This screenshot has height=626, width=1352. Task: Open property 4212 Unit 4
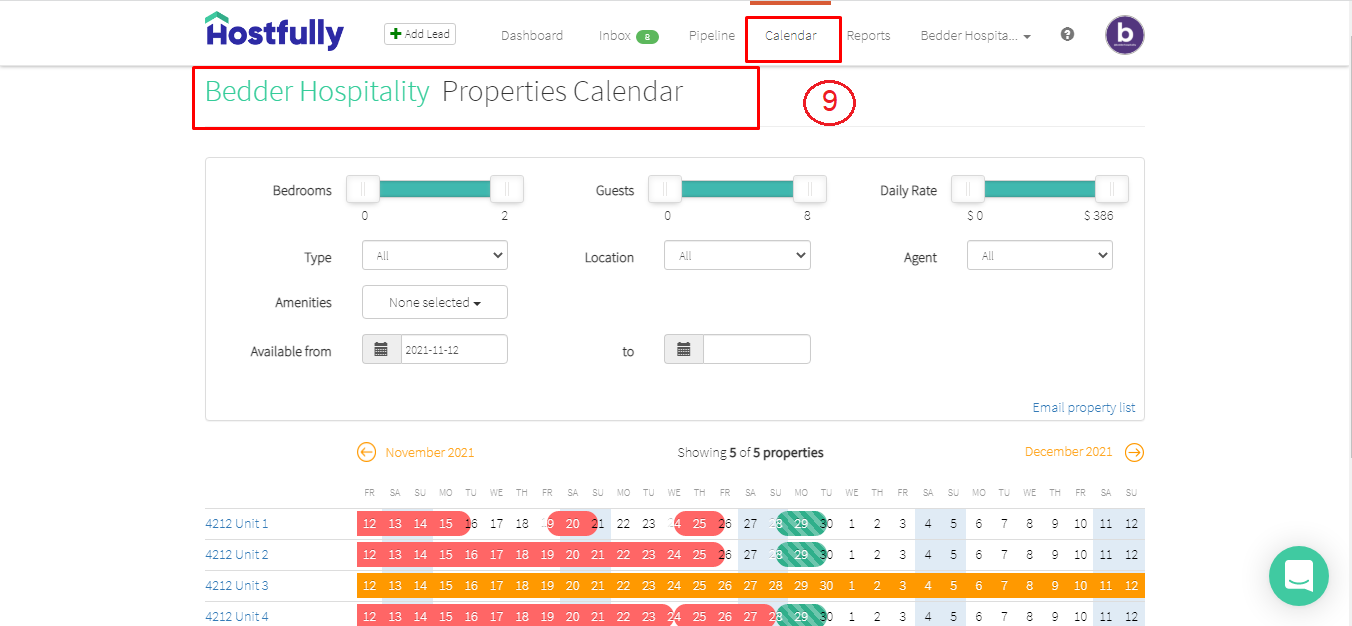[237, 616]
